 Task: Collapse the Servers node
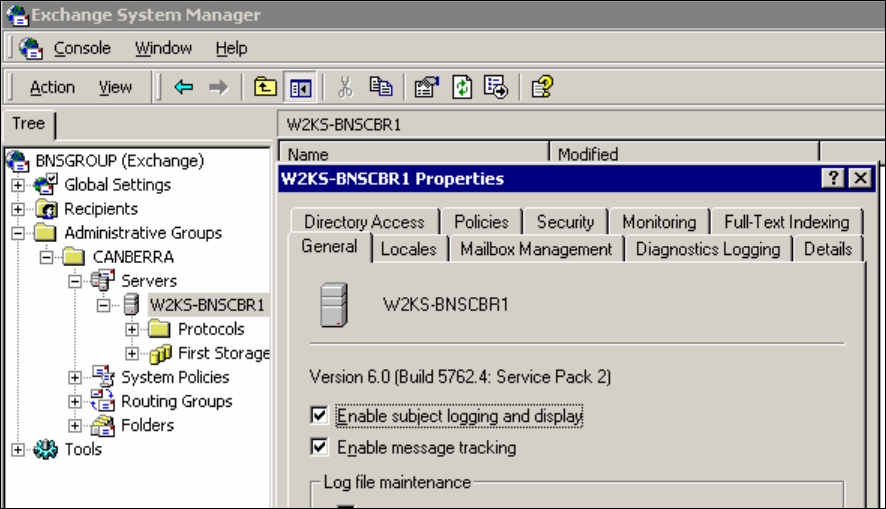point(75,281)
